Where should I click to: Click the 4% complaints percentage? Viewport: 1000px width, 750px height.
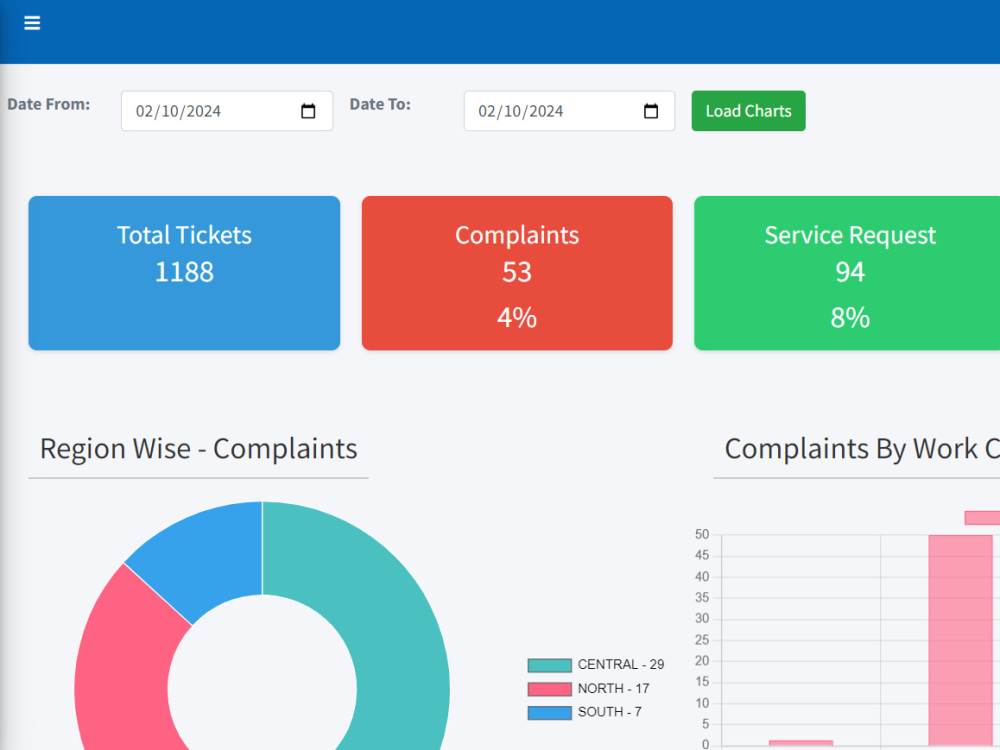pyautogui.click(x=517, y=318)
